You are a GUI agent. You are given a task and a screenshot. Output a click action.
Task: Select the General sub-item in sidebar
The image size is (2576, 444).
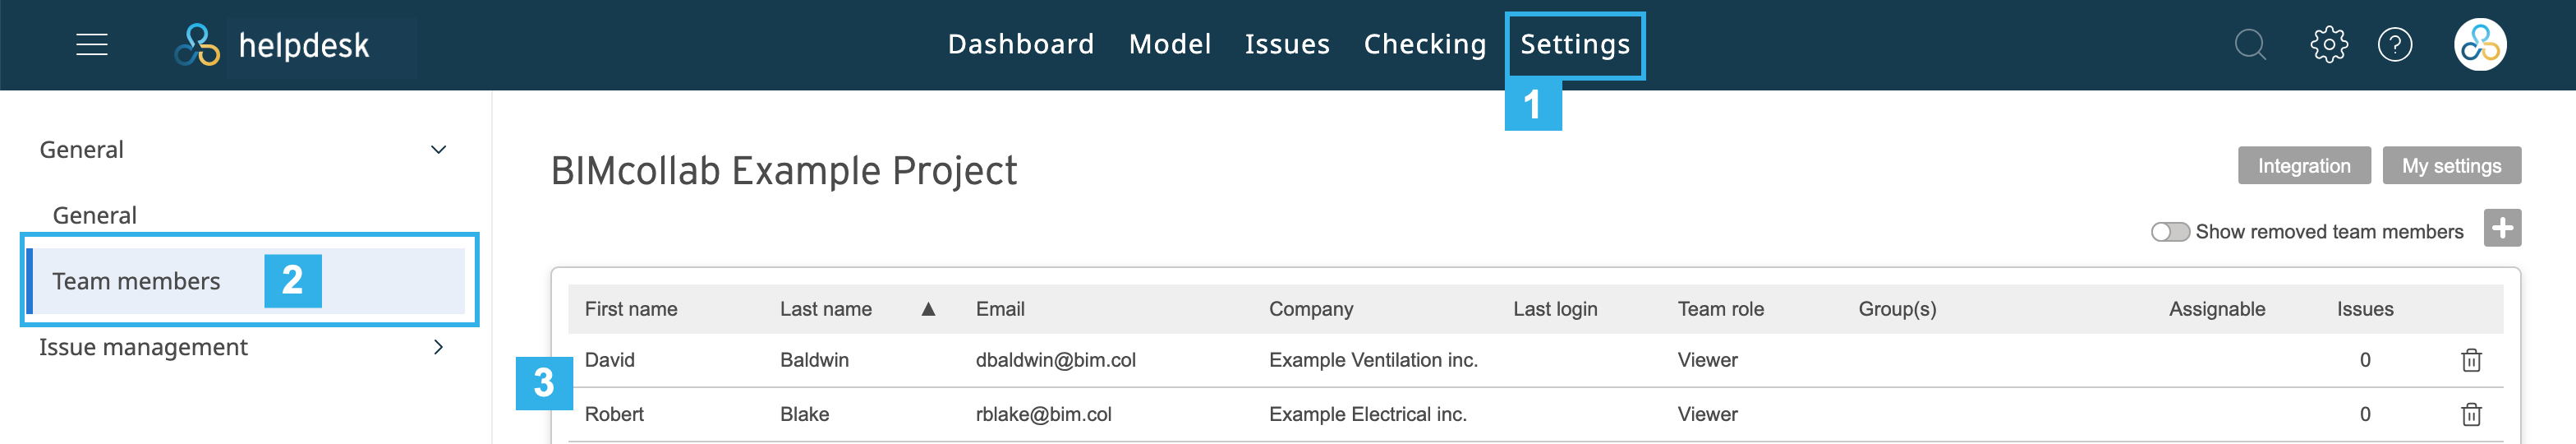[95, 215]
